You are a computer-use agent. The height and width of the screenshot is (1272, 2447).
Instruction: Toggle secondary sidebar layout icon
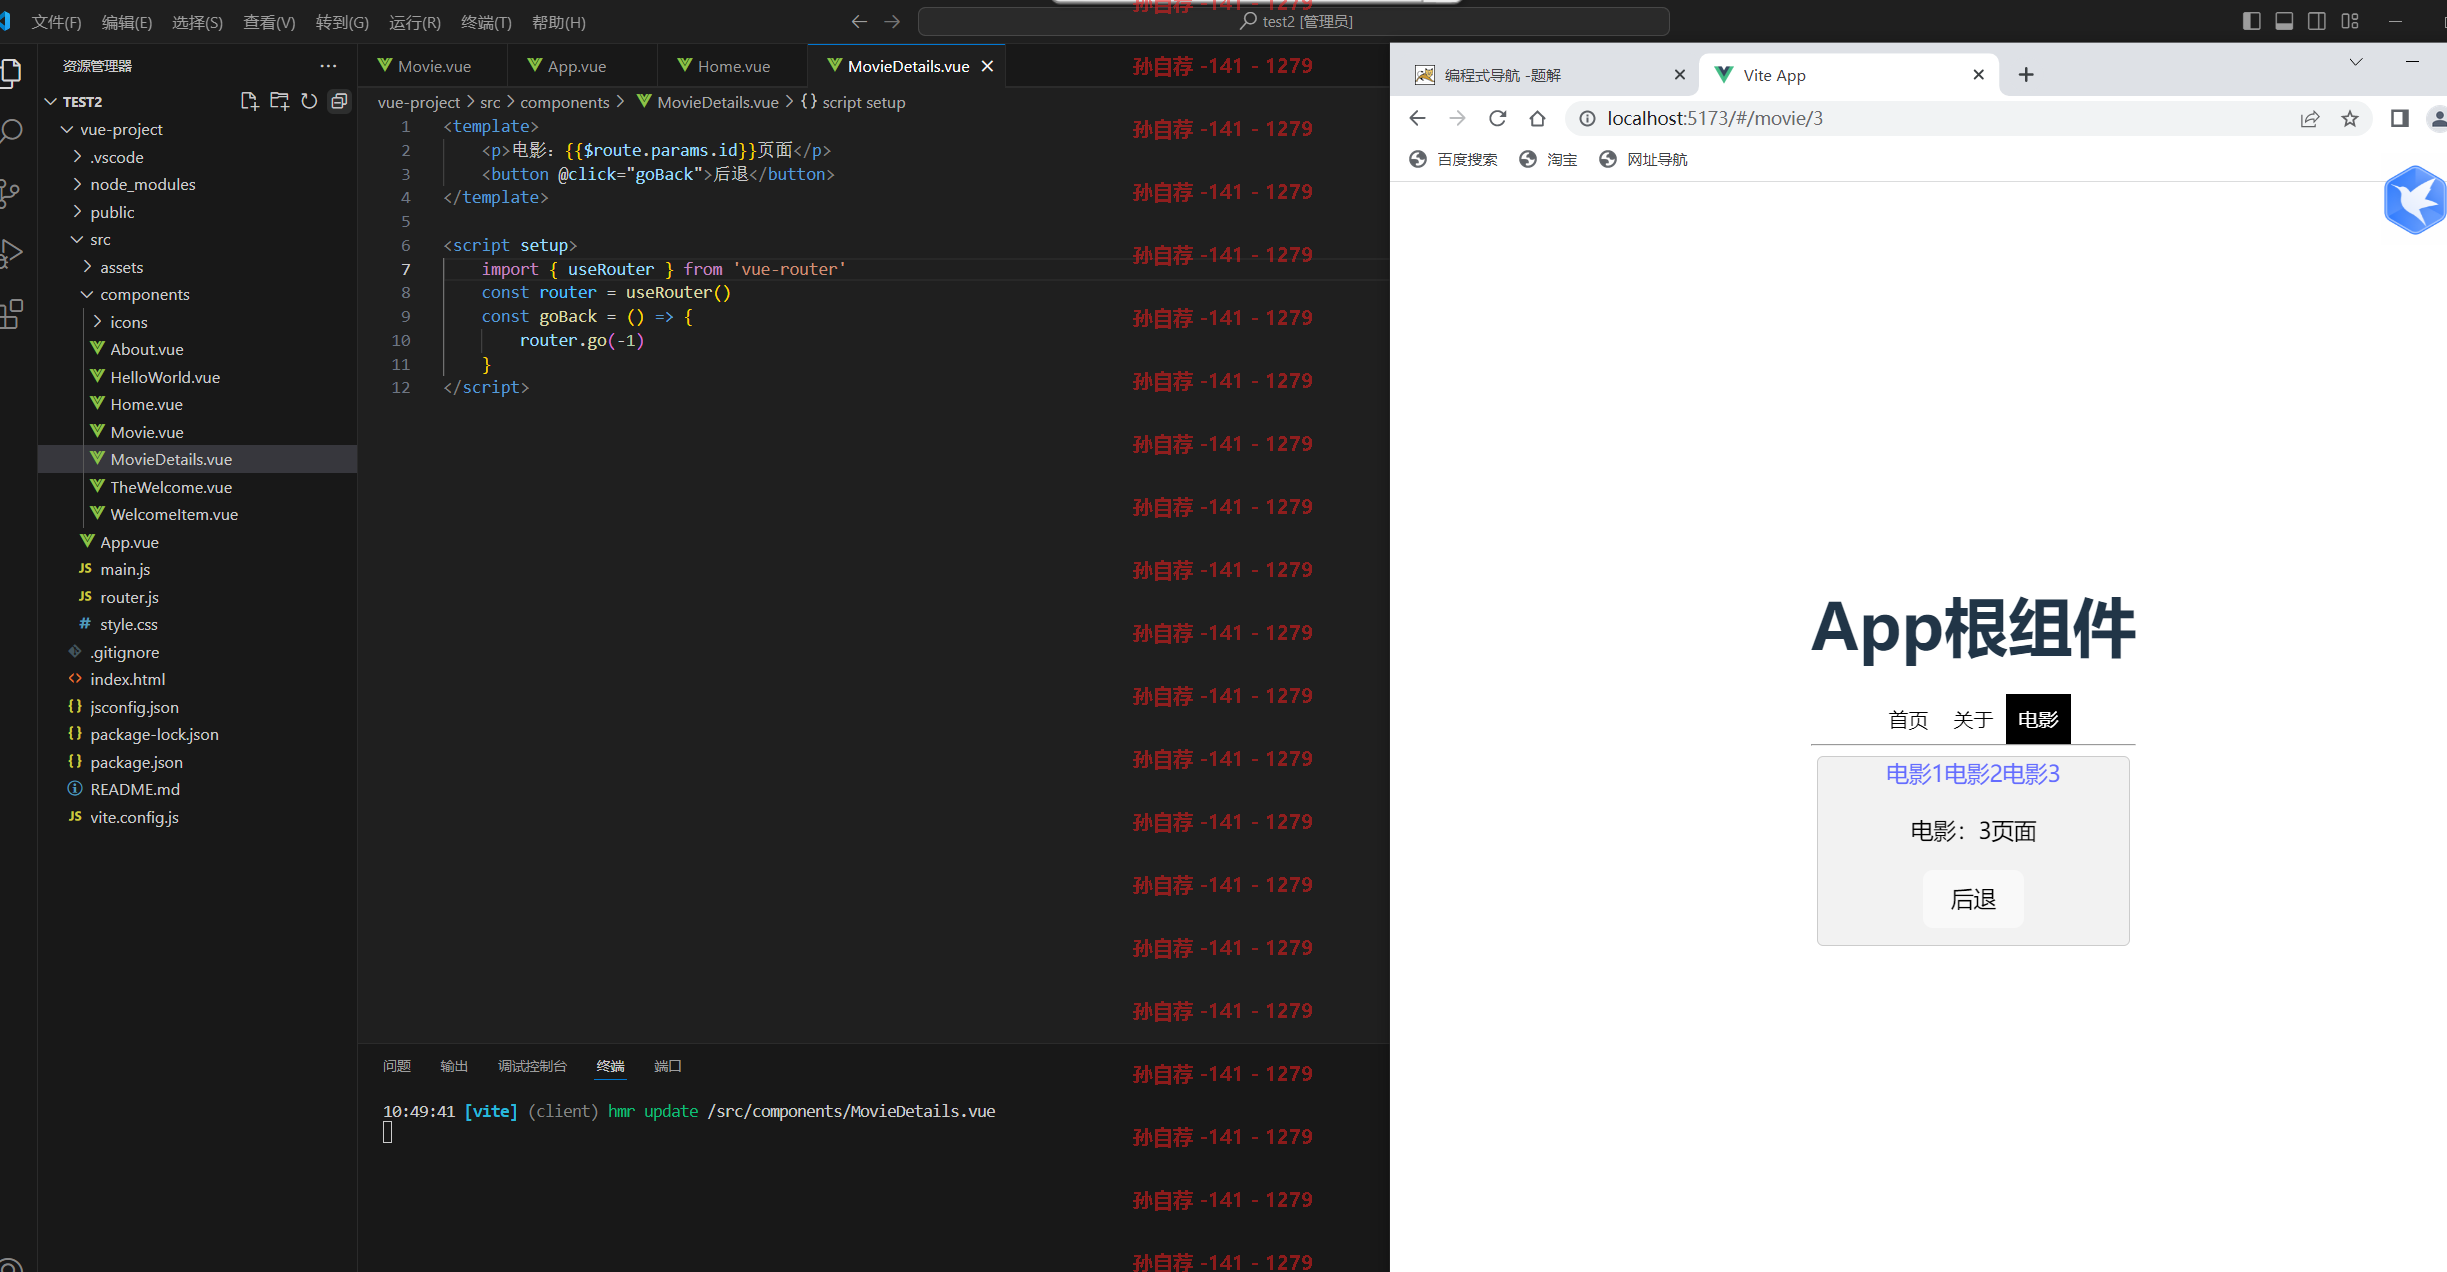coord(2317,21)
